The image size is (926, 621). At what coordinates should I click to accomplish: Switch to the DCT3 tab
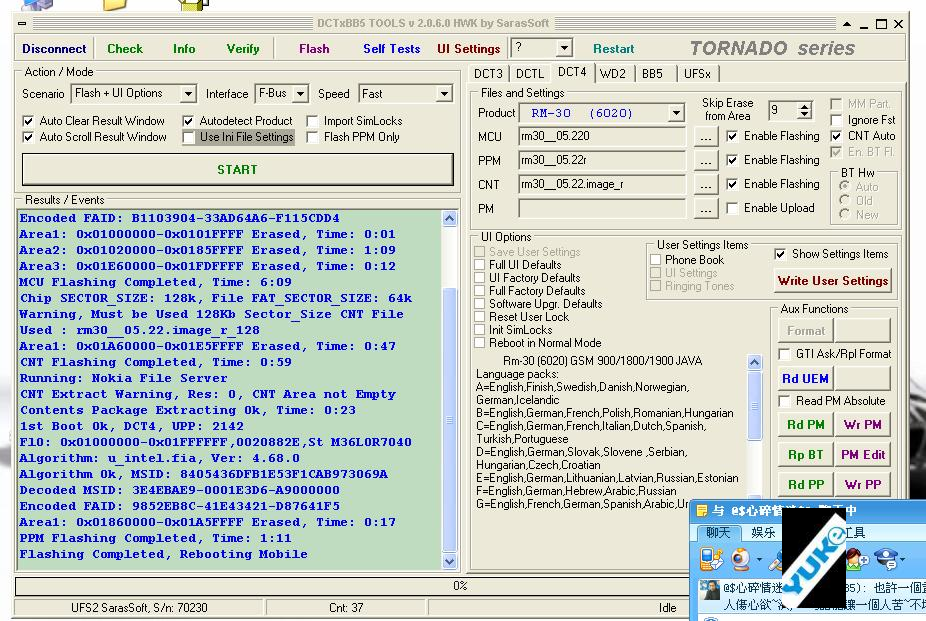(488, 74)
